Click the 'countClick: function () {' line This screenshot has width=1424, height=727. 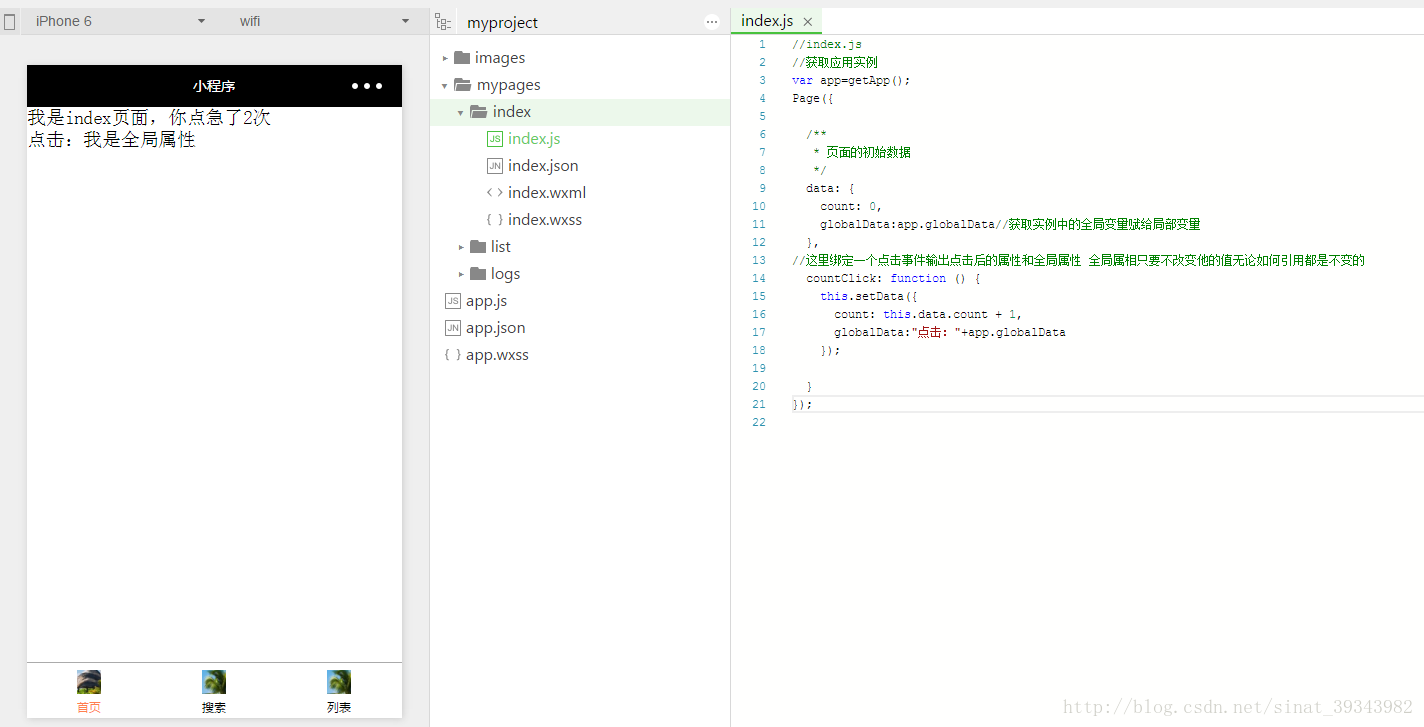pos(893,278)
